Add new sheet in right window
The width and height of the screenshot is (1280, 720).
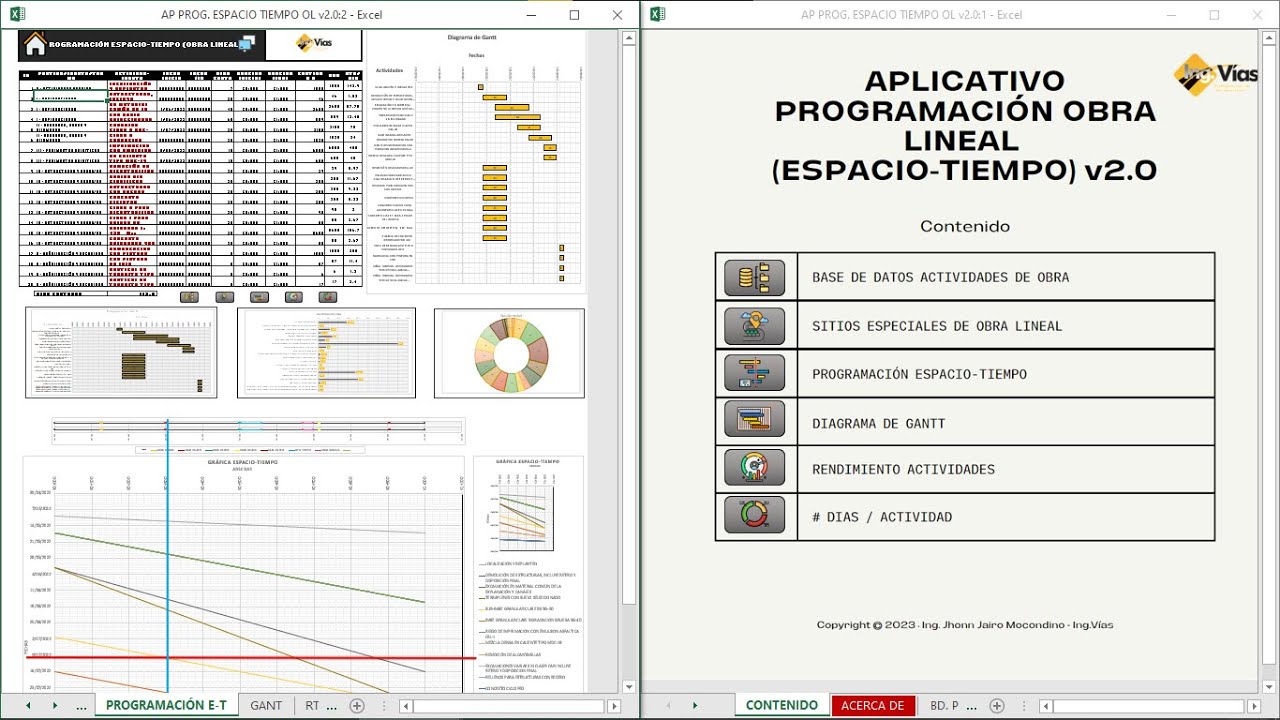996,705
